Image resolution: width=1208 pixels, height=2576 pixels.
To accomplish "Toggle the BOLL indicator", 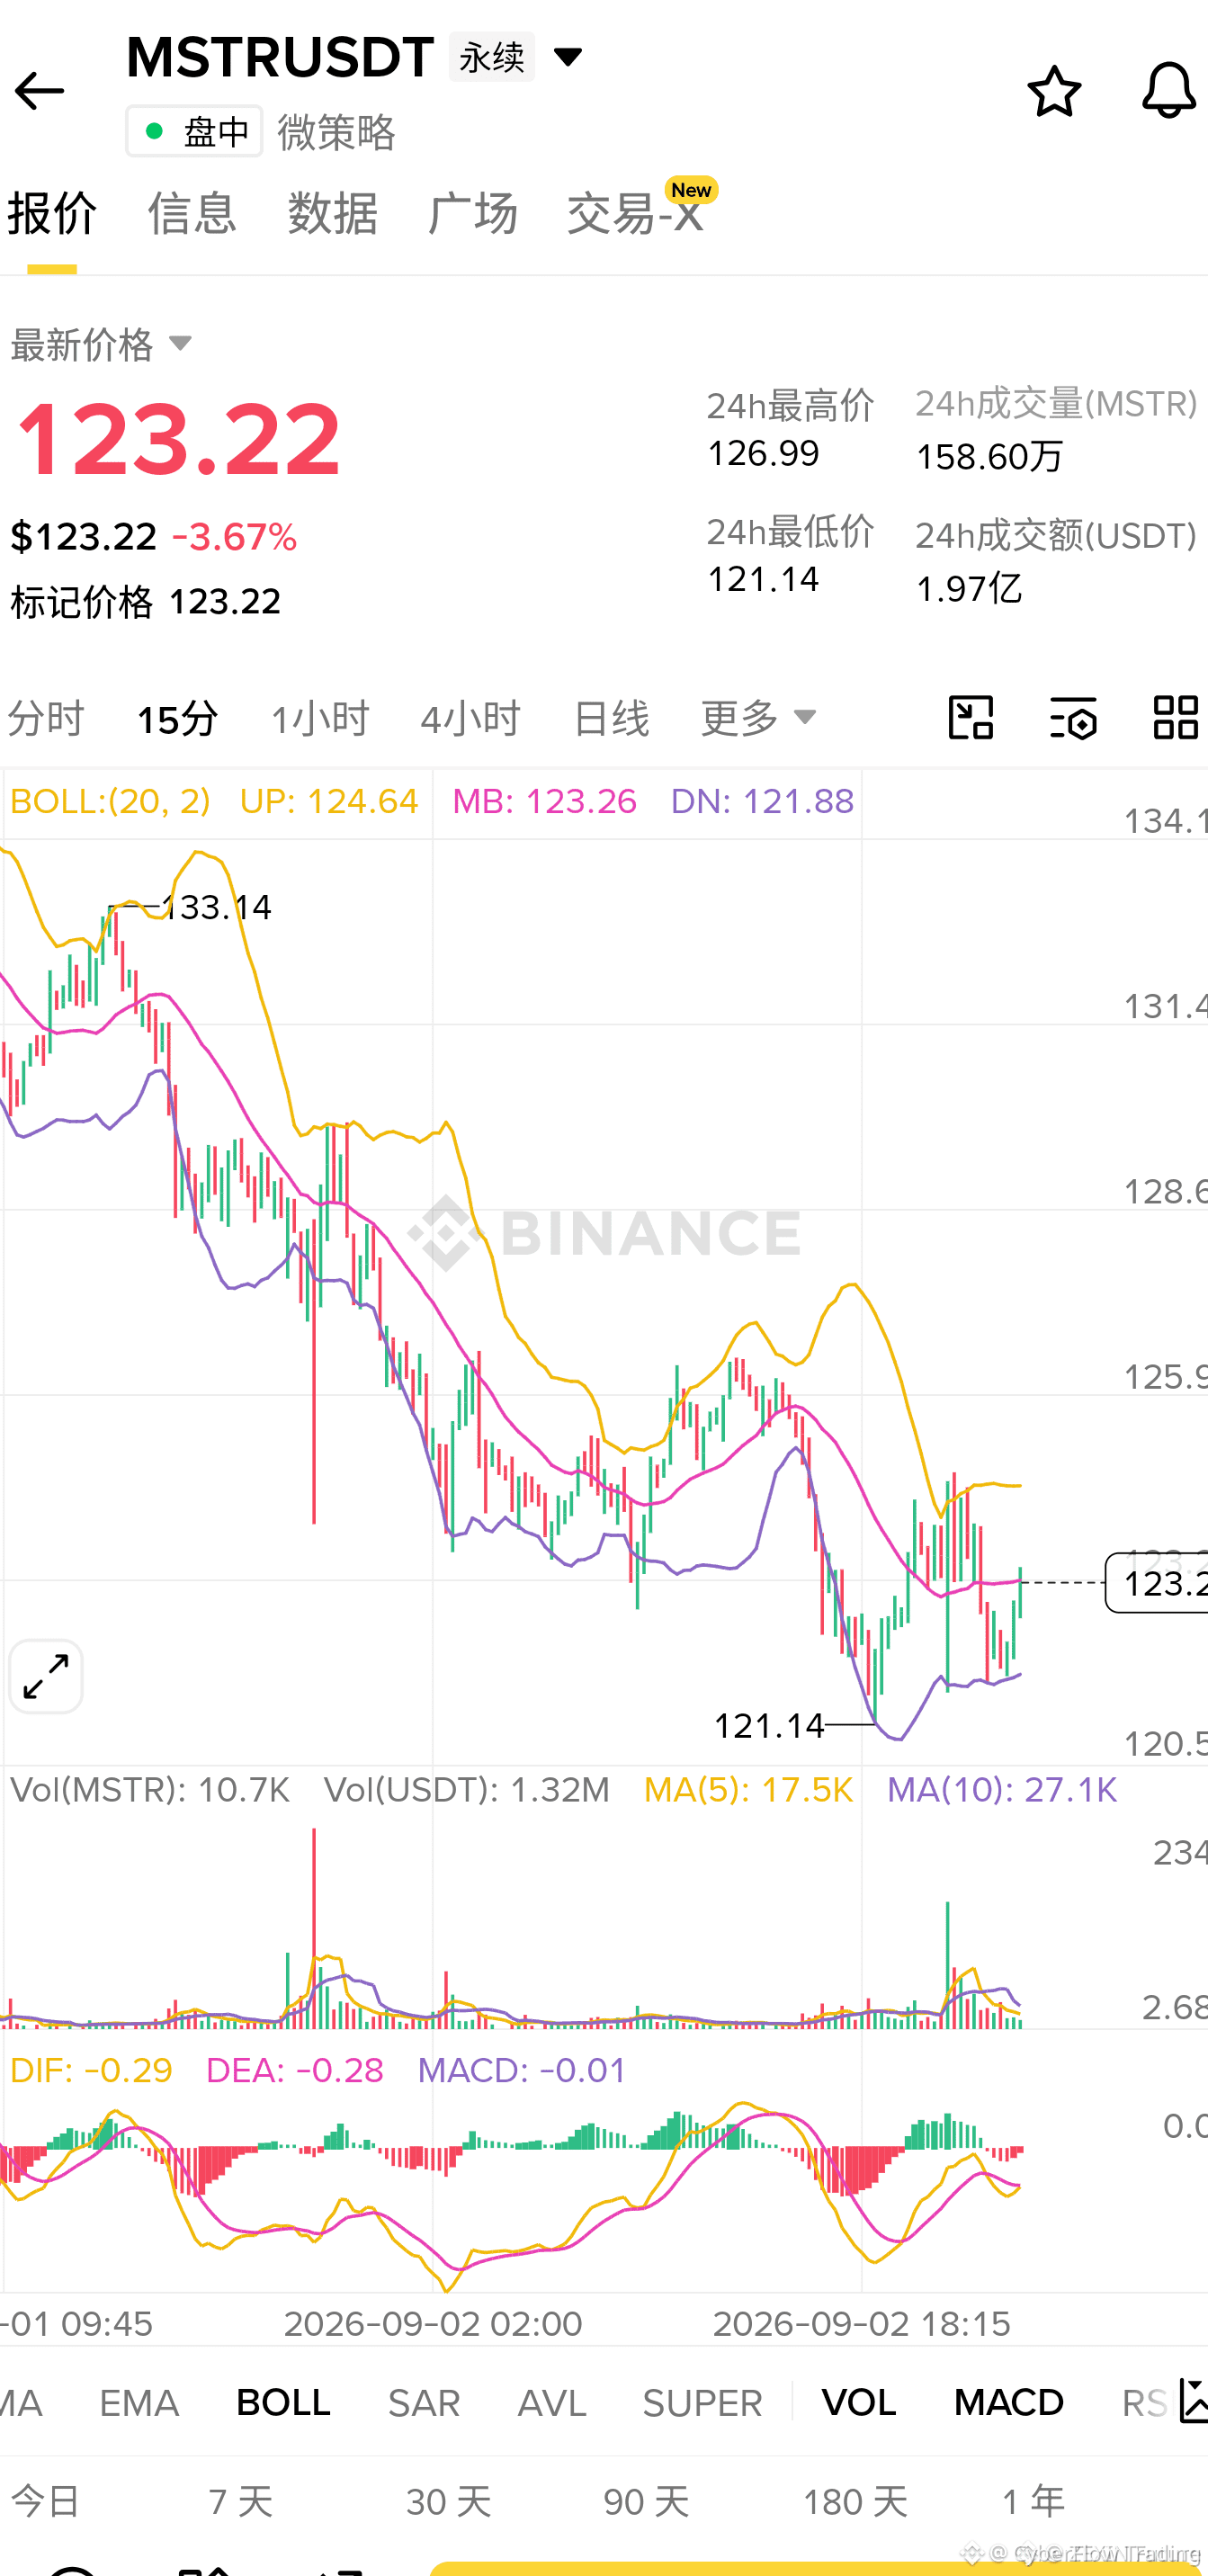I will tap(283, 2402).
